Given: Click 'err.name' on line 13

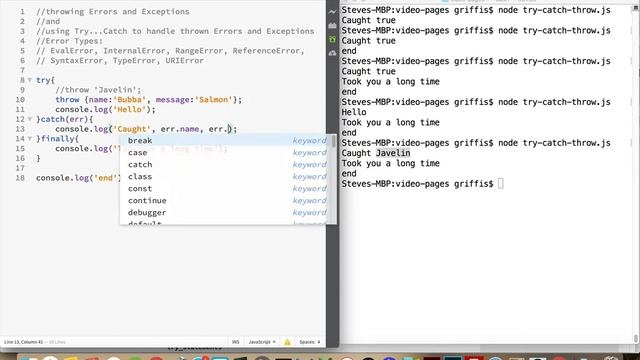Looking at the screenshot, I should point(180,129).
